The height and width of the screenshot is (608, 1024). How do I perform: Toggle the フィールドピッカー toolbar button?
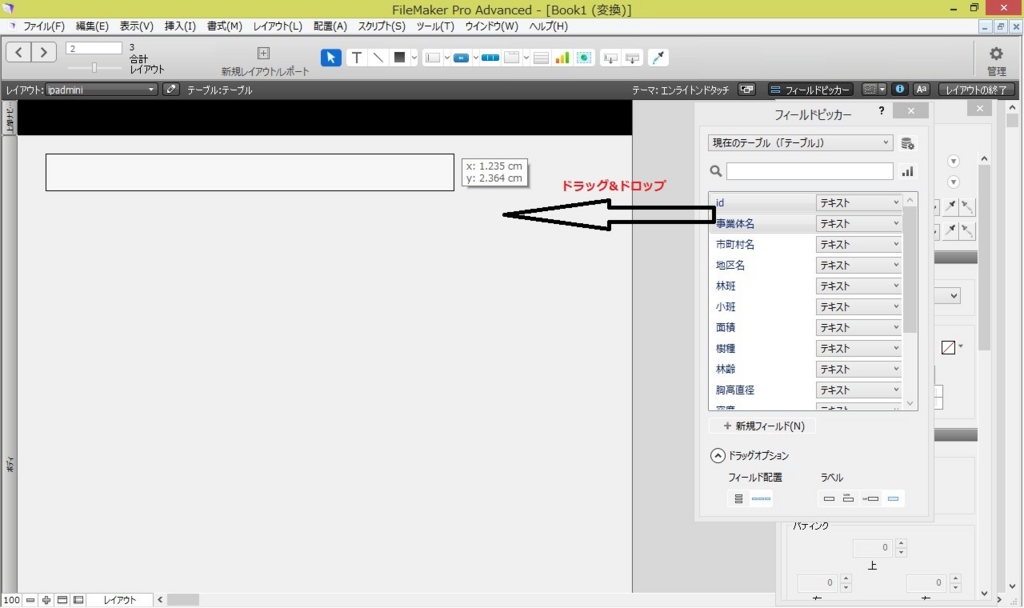810,89
